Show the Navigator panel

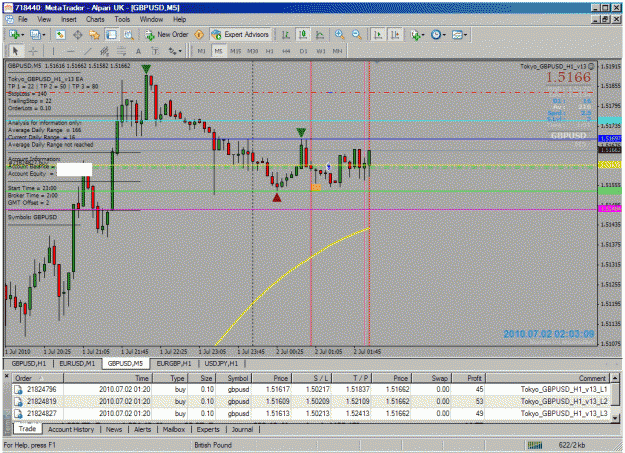[94, 35]
